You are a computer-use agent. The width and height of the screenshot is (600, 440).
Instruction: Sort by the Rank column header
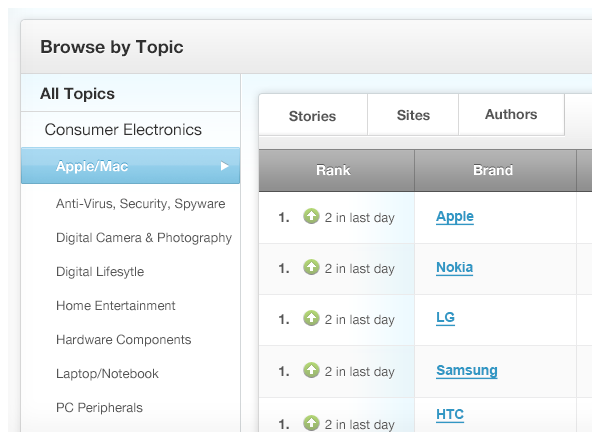(x=333, y=171)
